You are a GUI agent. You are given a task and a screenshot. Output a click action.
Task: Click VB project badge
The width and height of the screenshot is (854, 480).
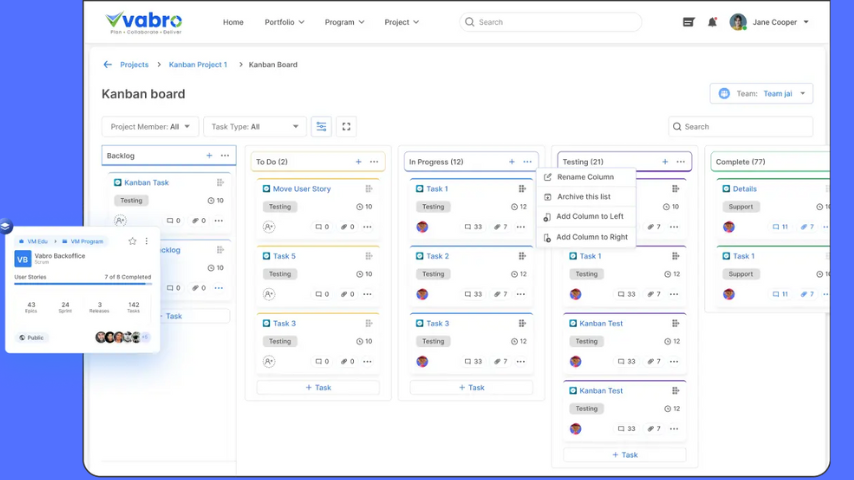coord(23,259)
